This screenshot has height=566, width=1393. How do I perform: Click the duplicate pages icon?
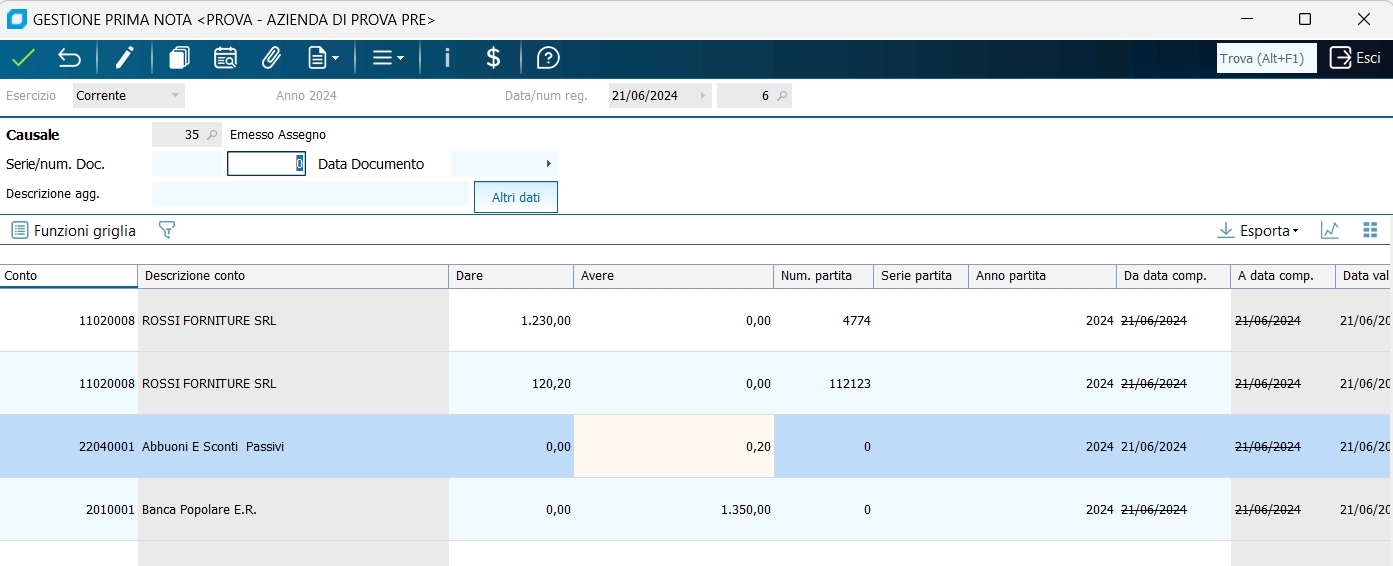coord(179,59)
